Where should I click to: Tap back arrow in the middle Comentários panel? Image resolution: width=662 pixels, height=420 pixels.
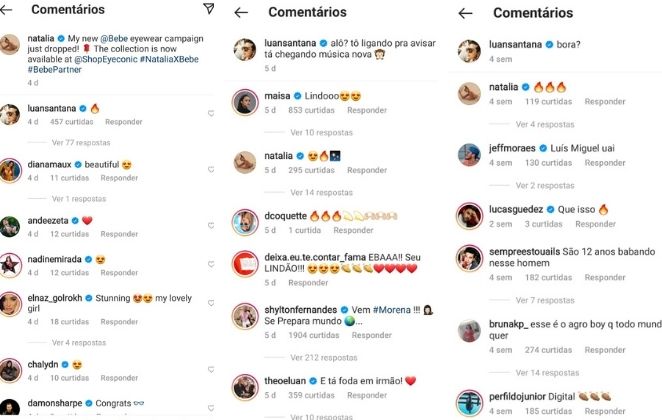[x=241, y=13]
